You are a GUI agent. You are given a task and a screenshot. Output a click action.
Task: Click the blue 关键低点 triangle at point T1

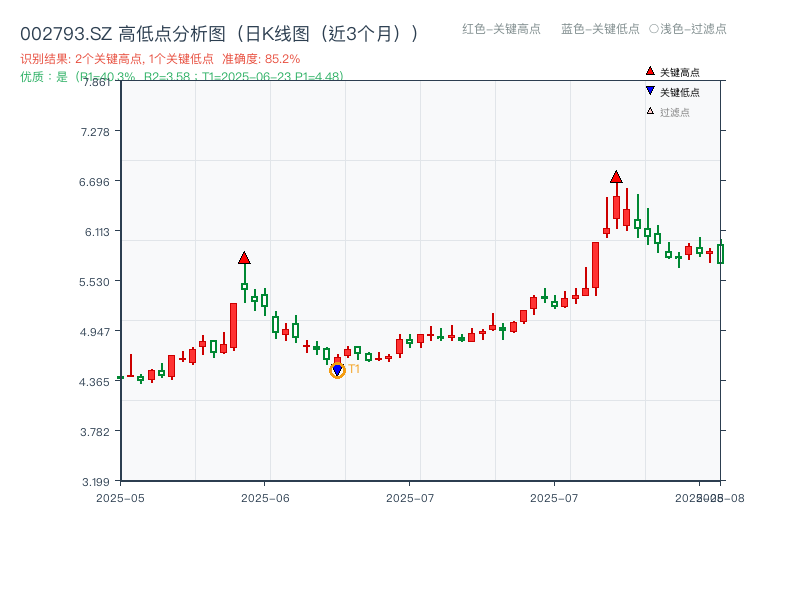point(337,369)
